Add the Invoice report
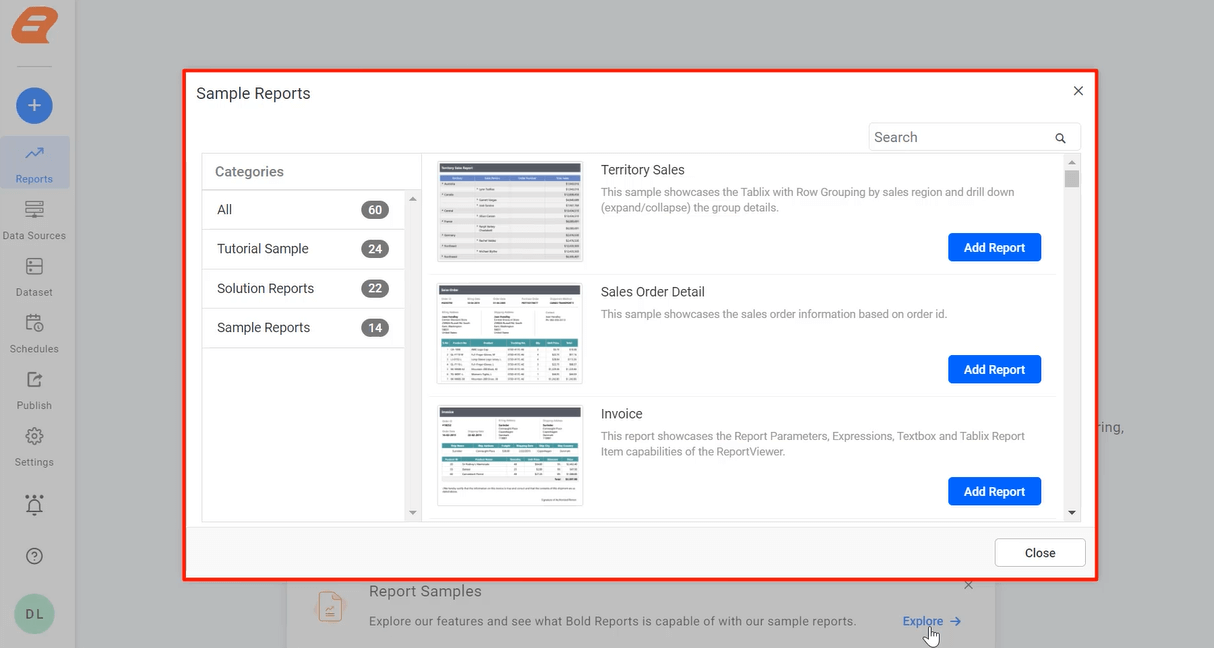 tap(994, 492)
